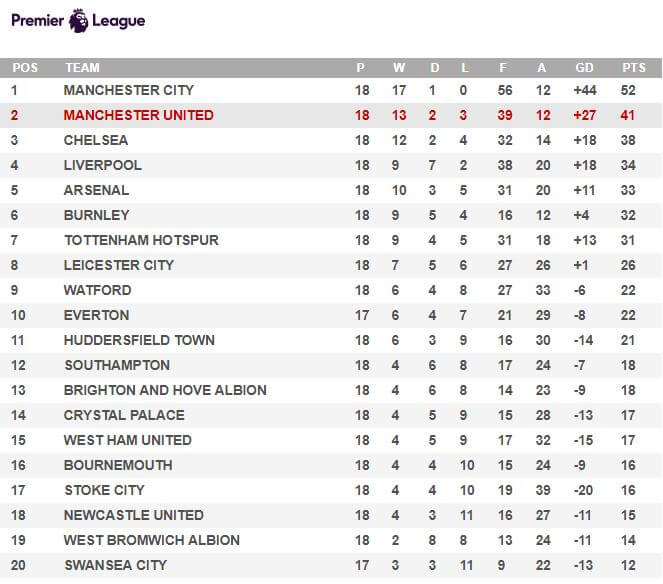Select Newcastle United in the table
663x584 pixels.
tap(134, 515)
